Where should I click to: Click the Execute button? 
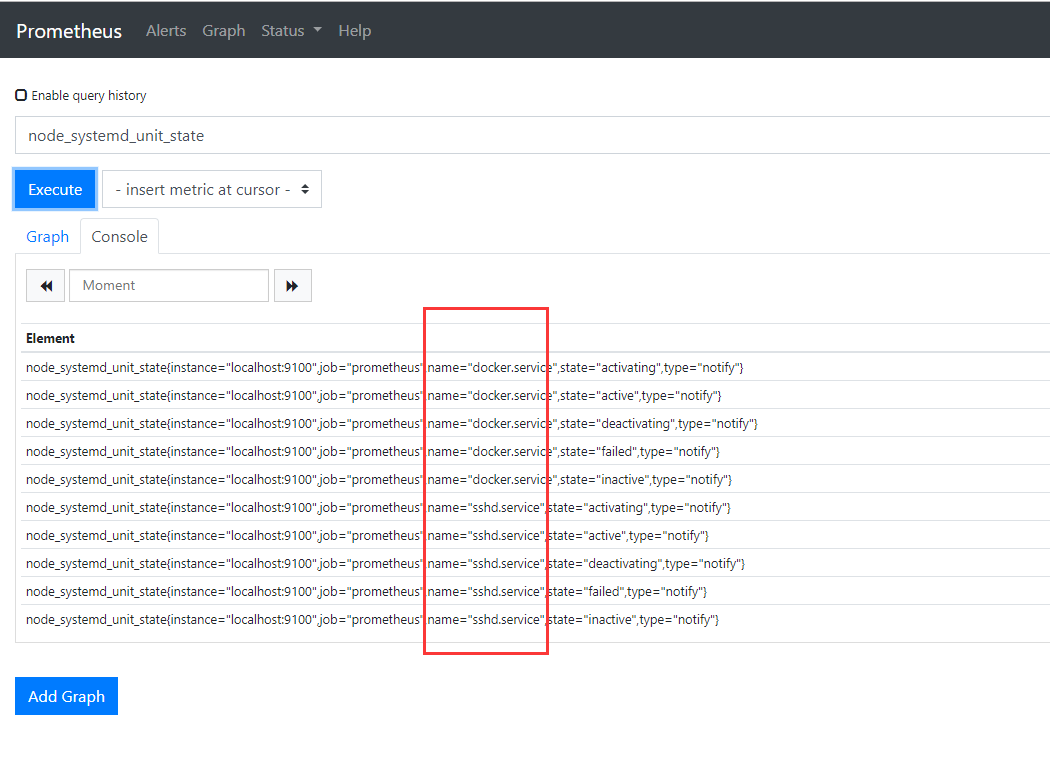point(54,188)
